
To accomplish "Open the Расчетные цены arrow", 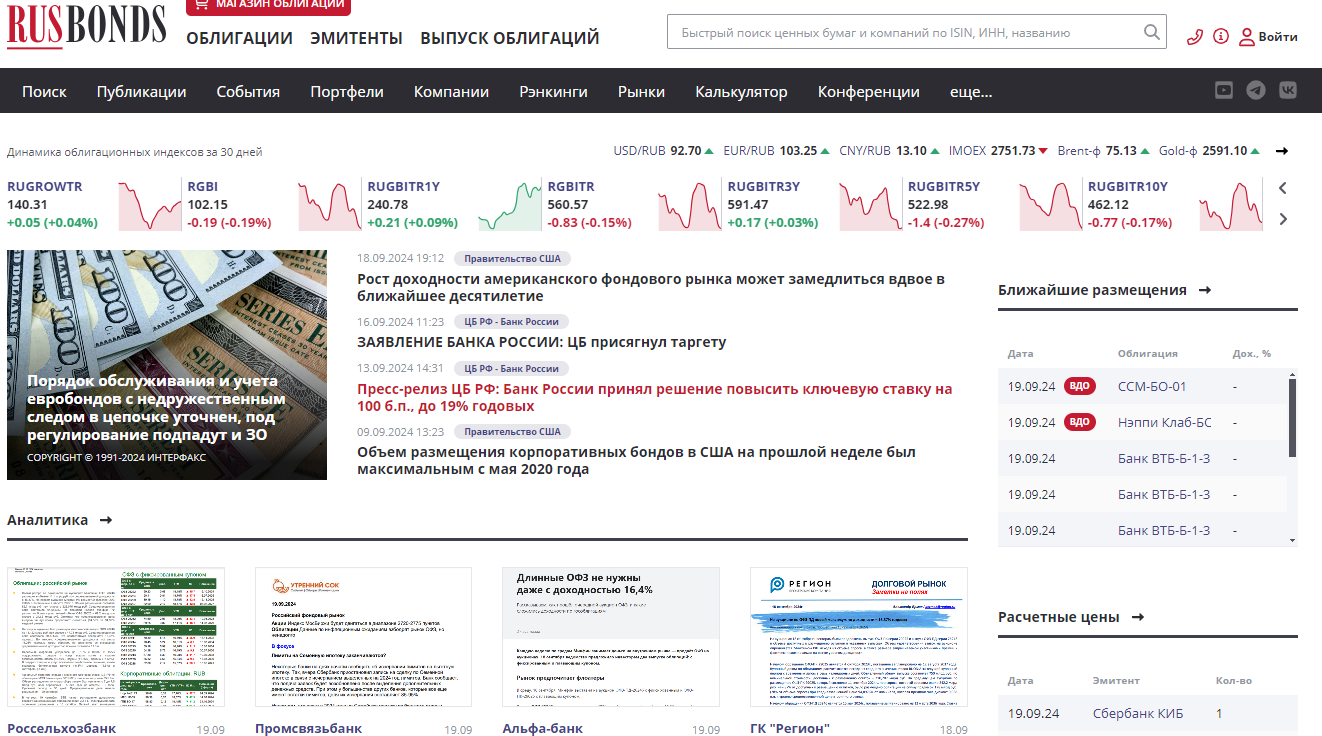I will coord(1137,617).
